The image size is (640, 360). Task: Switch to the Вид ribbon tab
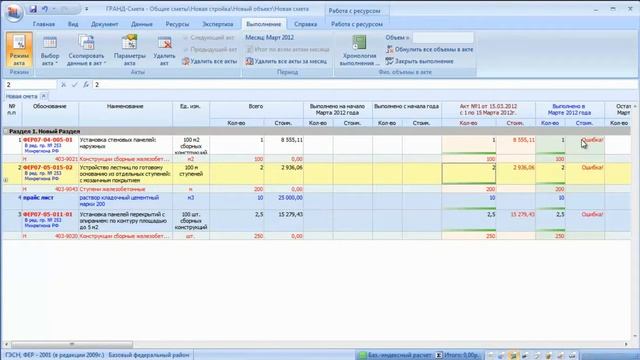click(73, 24)
